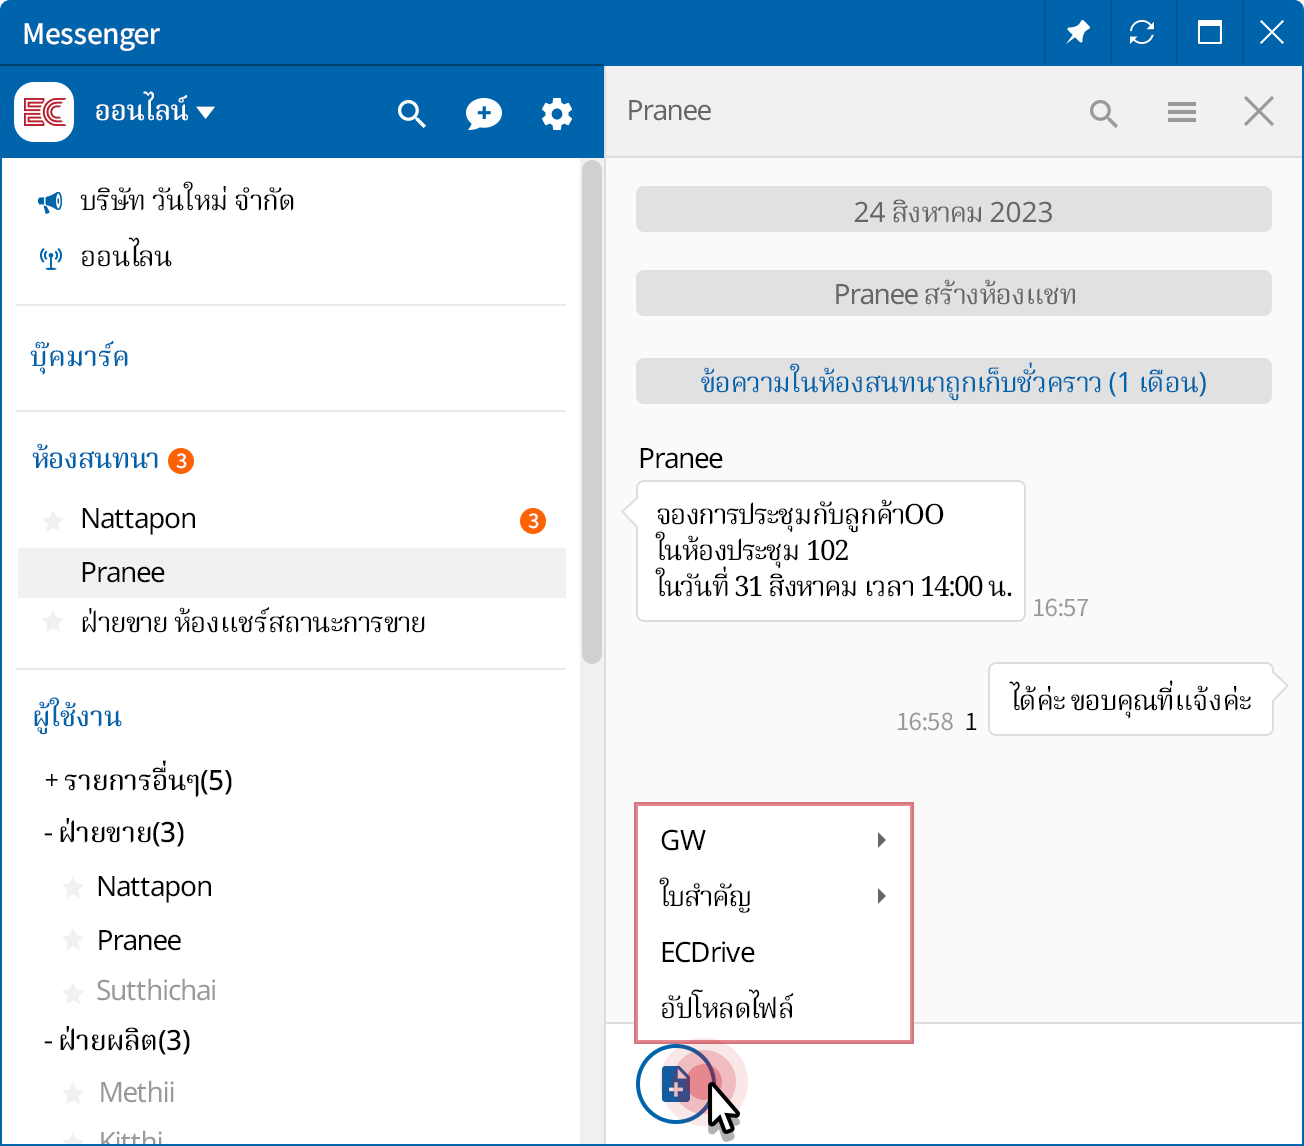Choose อัปโหลดไฟล์ from the popup menu
The height and width of the screenshot is (1146, 1304).
click(x=727, y=1008)
